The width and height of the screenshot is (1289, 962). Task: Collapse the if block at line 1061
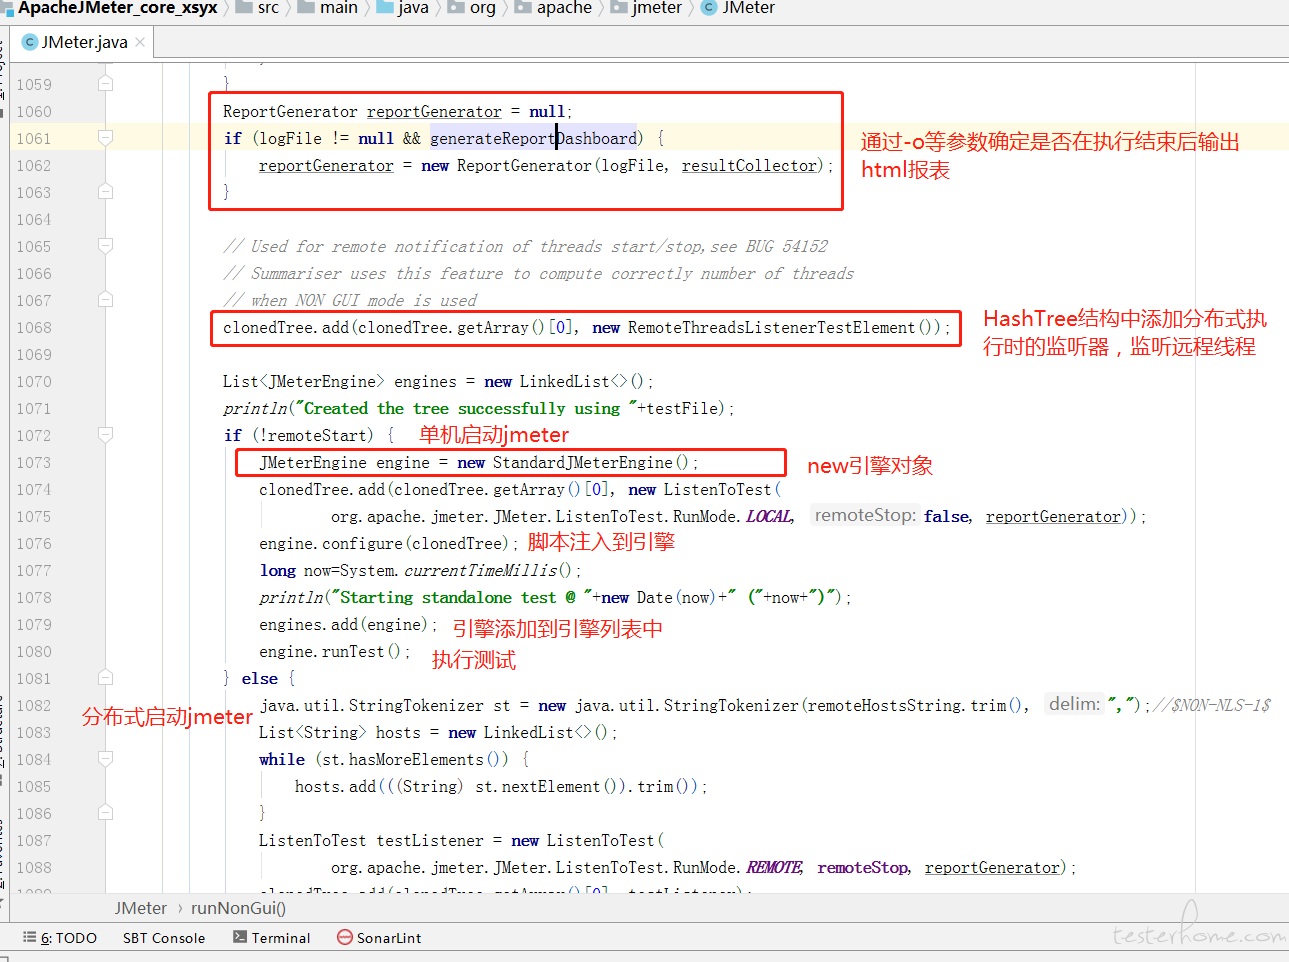105,138
